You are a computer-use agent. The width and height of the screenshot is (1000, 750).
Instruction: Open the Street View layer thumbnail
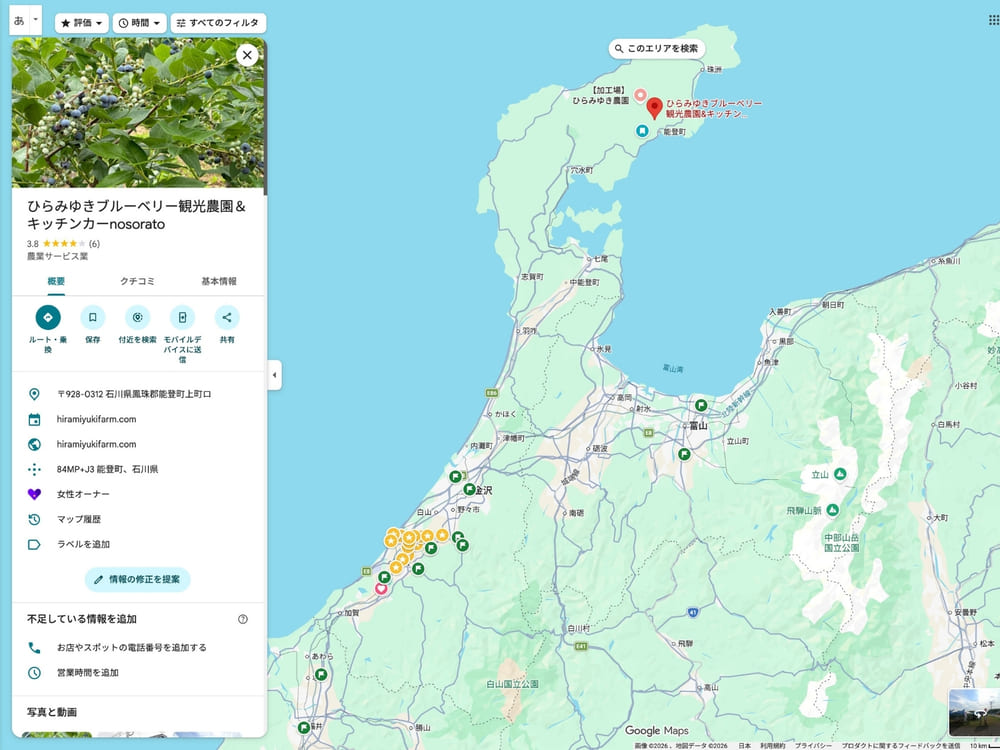coord(974,712)
